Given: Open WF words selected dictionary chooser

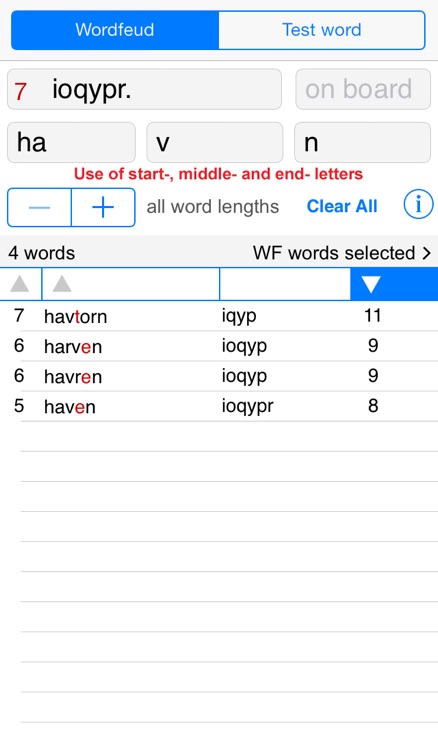Looking at the screenshot, I should 342,253.
